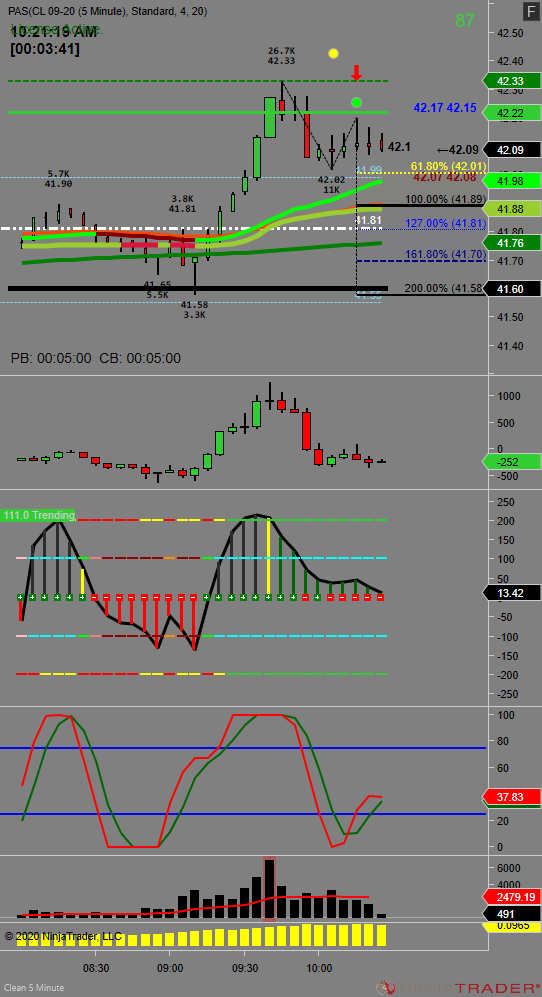The width and height of the screenshot is (542, 997).
Task: Click the 41.88 yellow-green price marker
Action: tap(511, 209)
